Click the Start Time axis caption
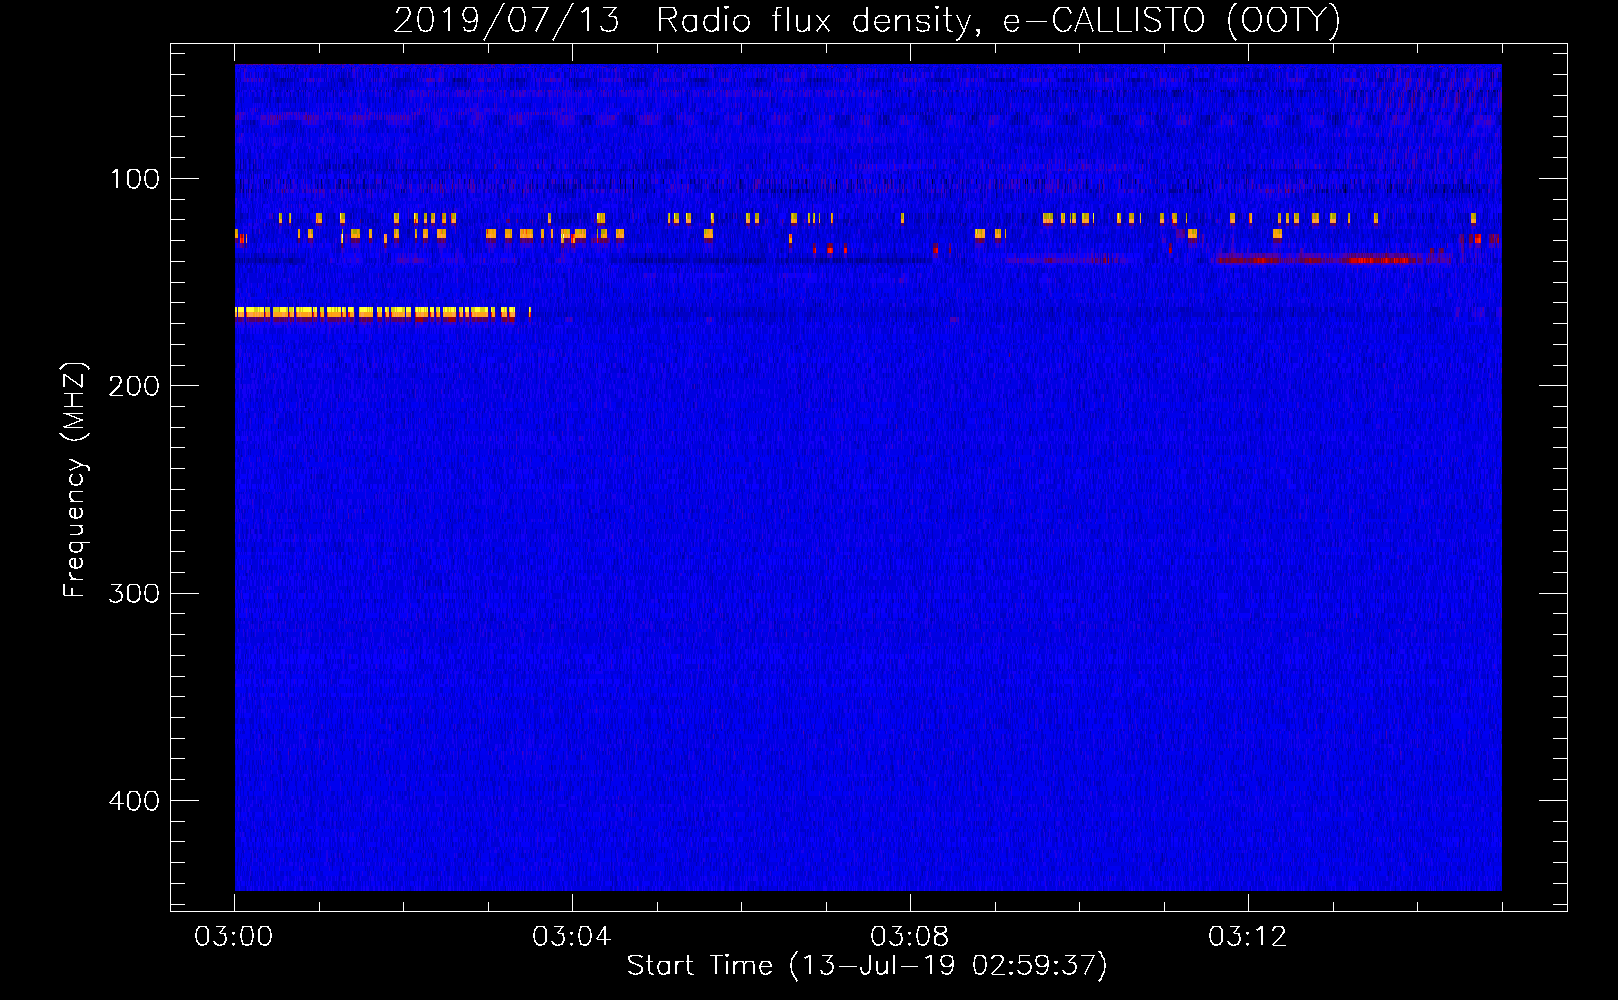This screenshot has width=1618, height=1000. (867, 966)
